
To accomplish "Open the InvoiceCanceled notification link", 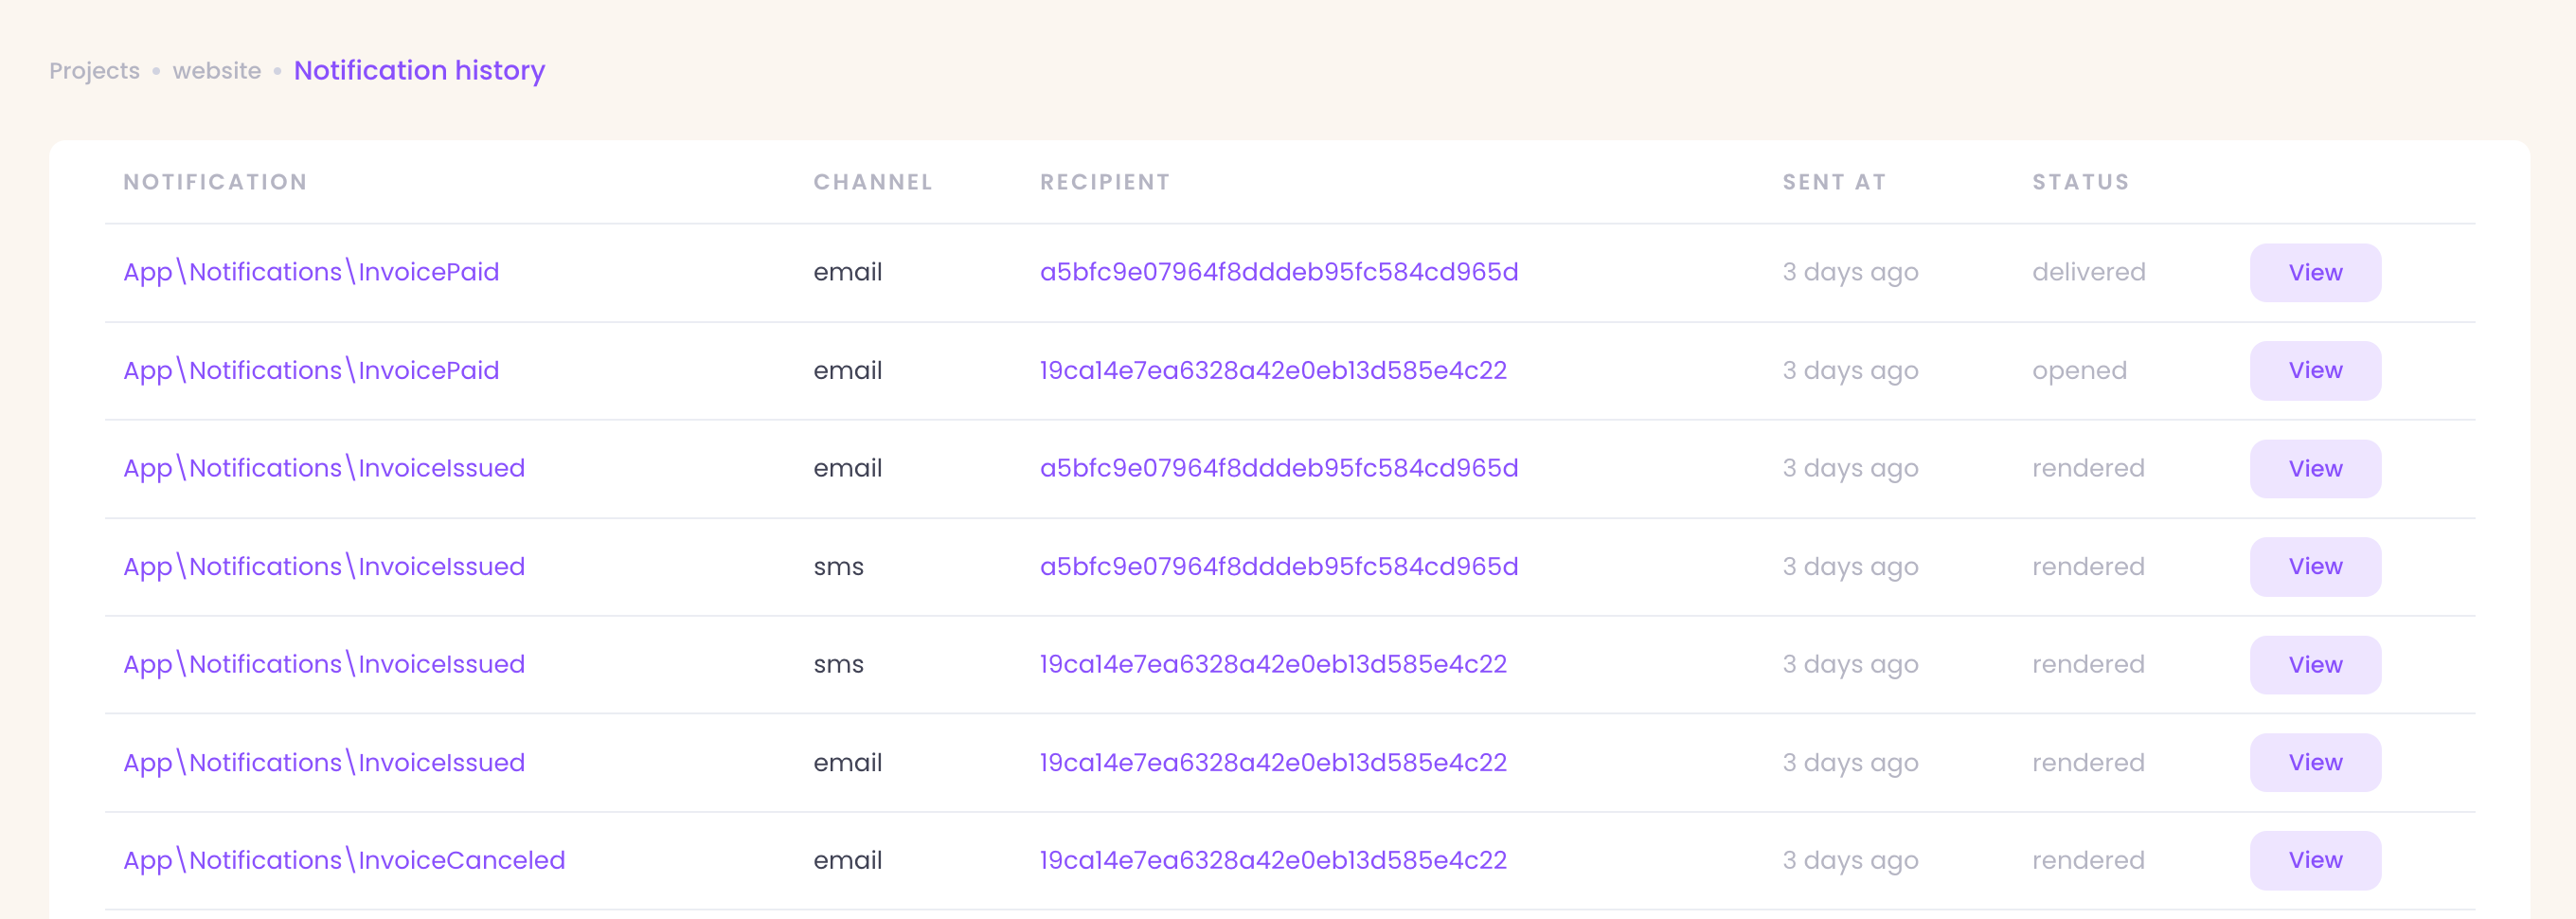I will [x=344, y=860].
